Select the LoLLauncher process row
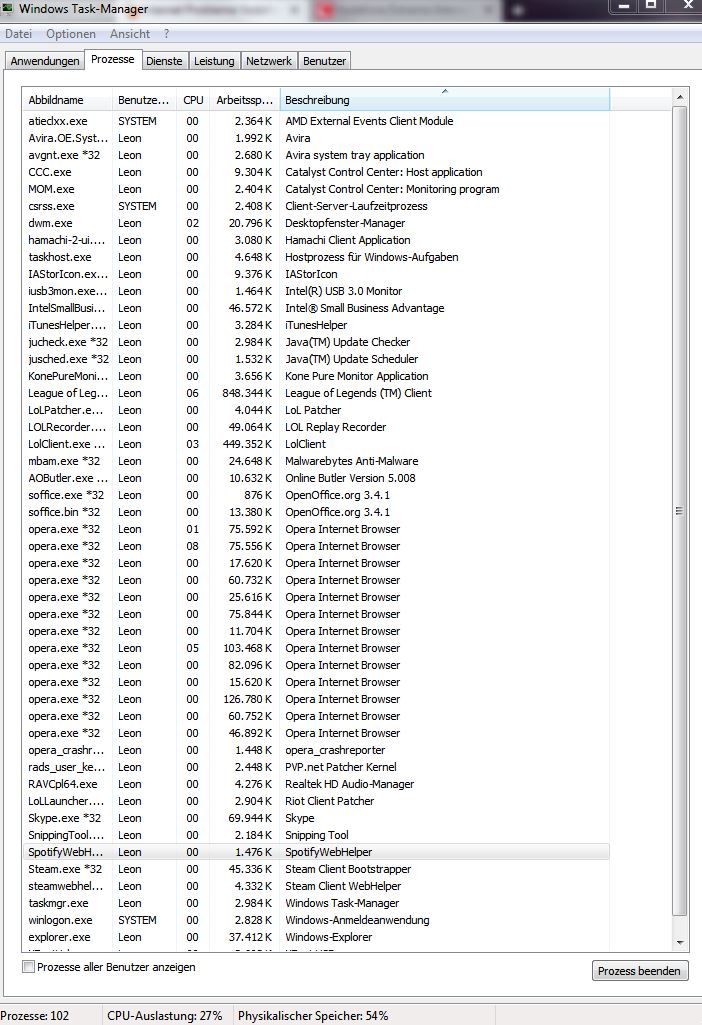The height and width of the screenshot is (1025, 702). tap(316, 801)
